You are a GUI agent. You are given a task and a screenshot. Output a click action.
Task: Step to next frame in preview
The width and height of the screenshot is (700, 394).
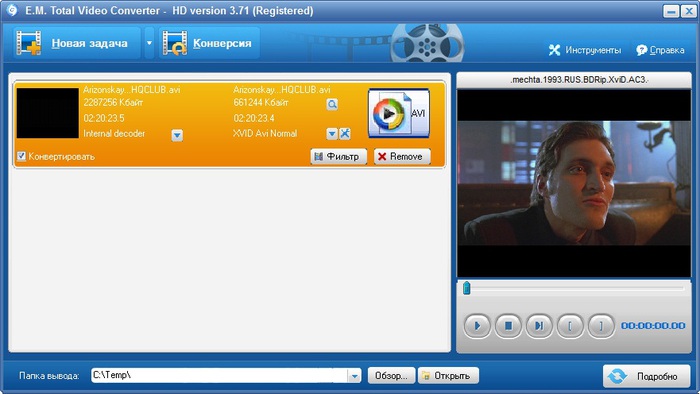coord(539,326)
